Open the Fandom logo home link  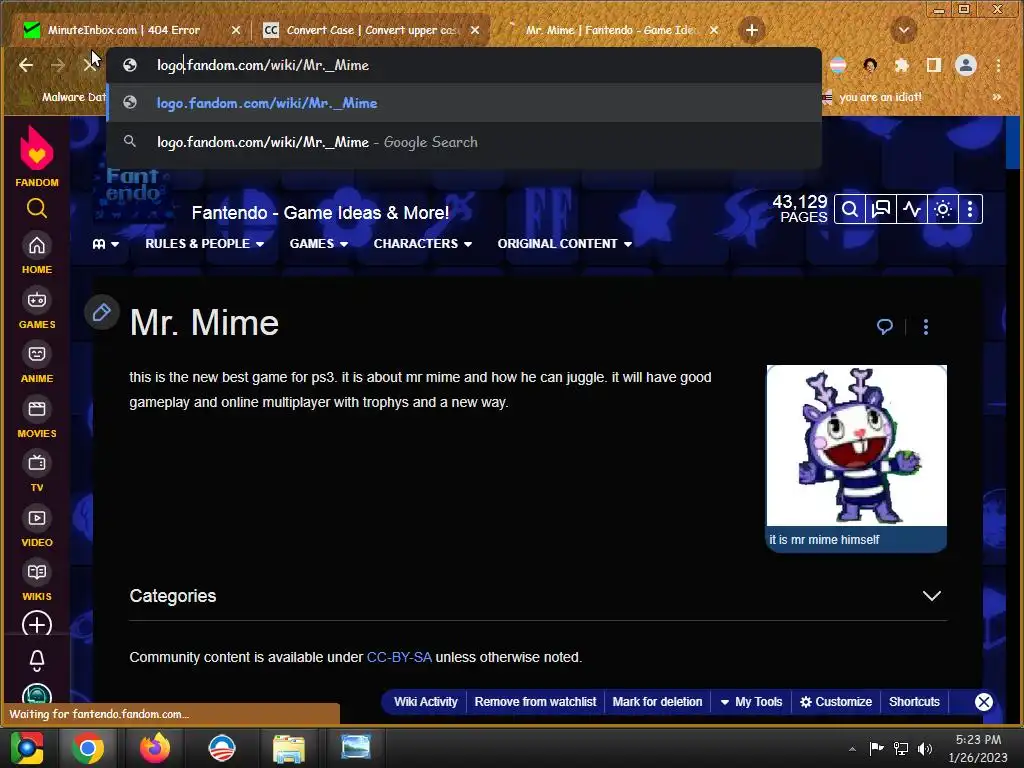coord(37,157)
